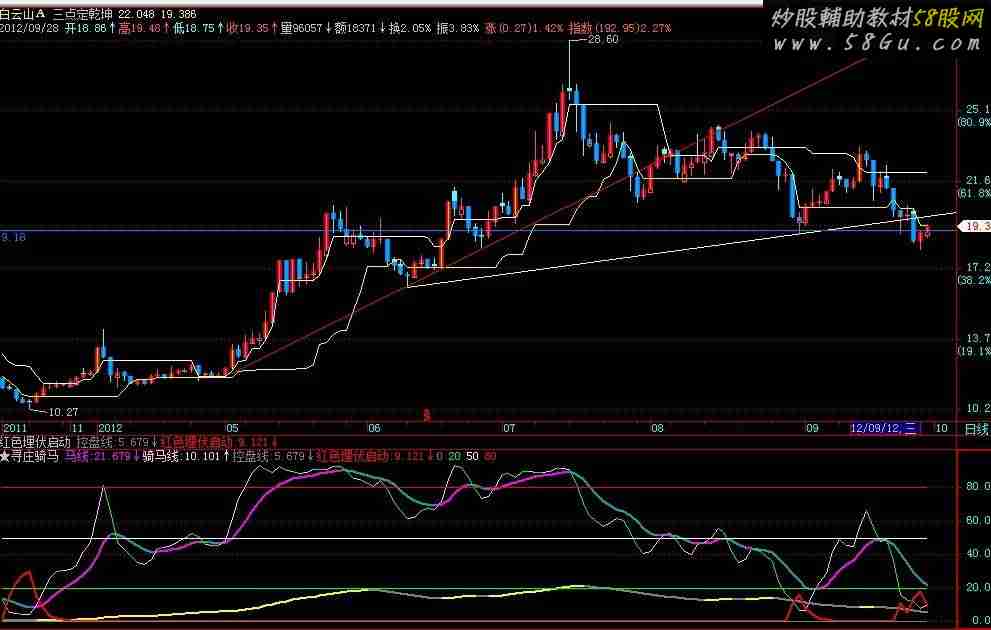Screen dimensions: 991x630
Task: Open the www.58Gu.com website link
Action: 876,44
